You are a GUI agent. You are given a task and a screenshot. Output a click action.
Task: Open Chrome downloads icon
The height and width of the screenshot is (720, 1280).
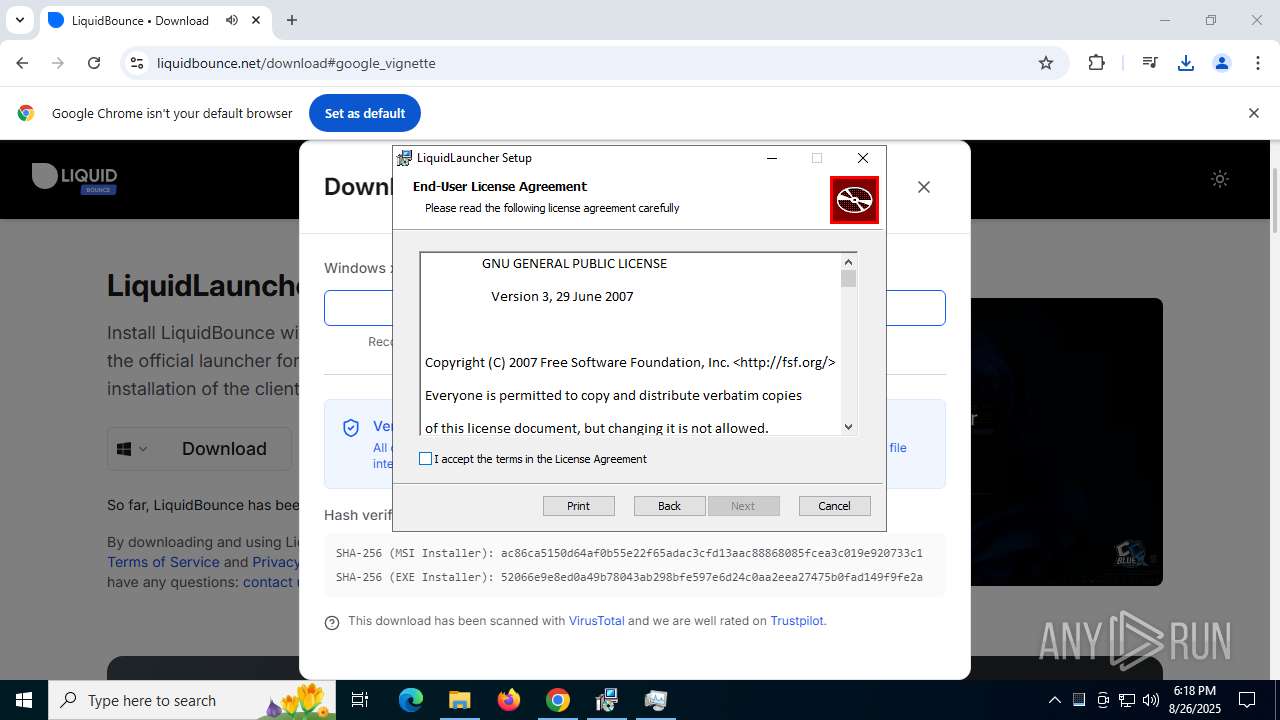[x=1186, y=63]
